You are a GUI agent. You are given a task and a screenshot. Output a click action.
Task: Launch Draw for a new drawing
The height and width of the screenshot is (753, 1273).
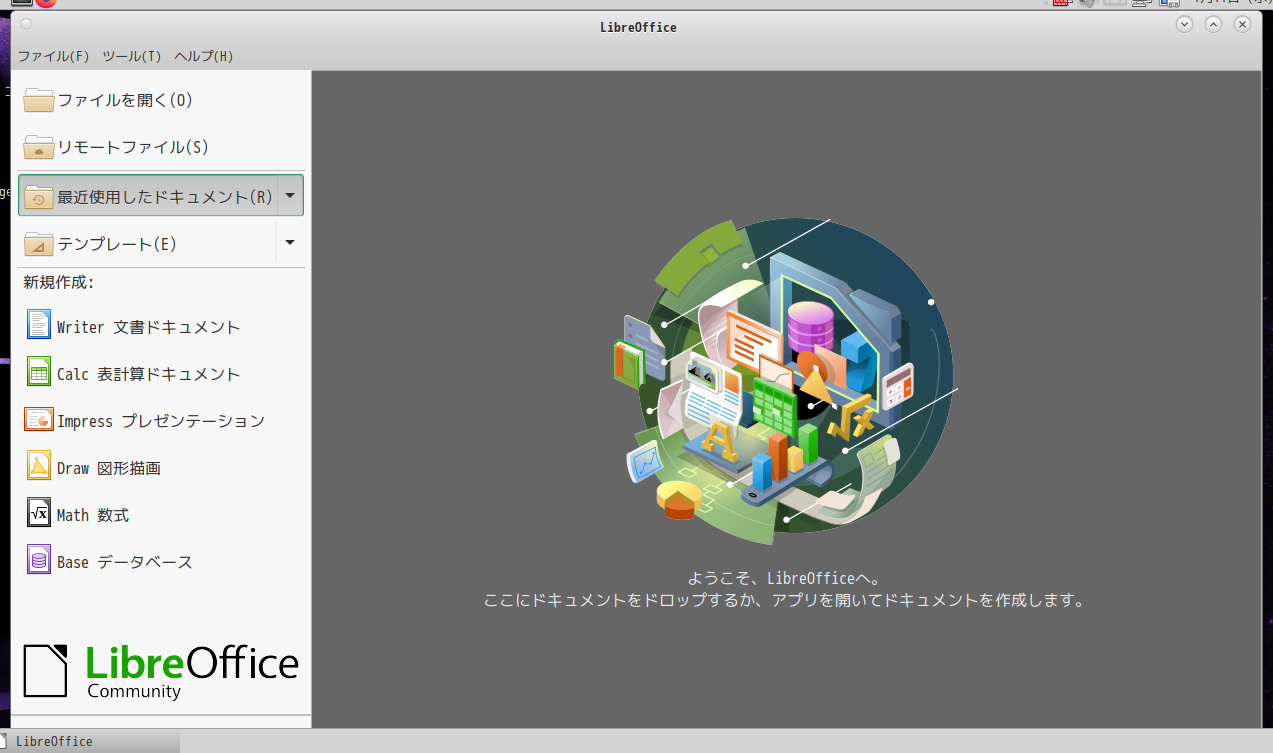(x=110, y=467)
